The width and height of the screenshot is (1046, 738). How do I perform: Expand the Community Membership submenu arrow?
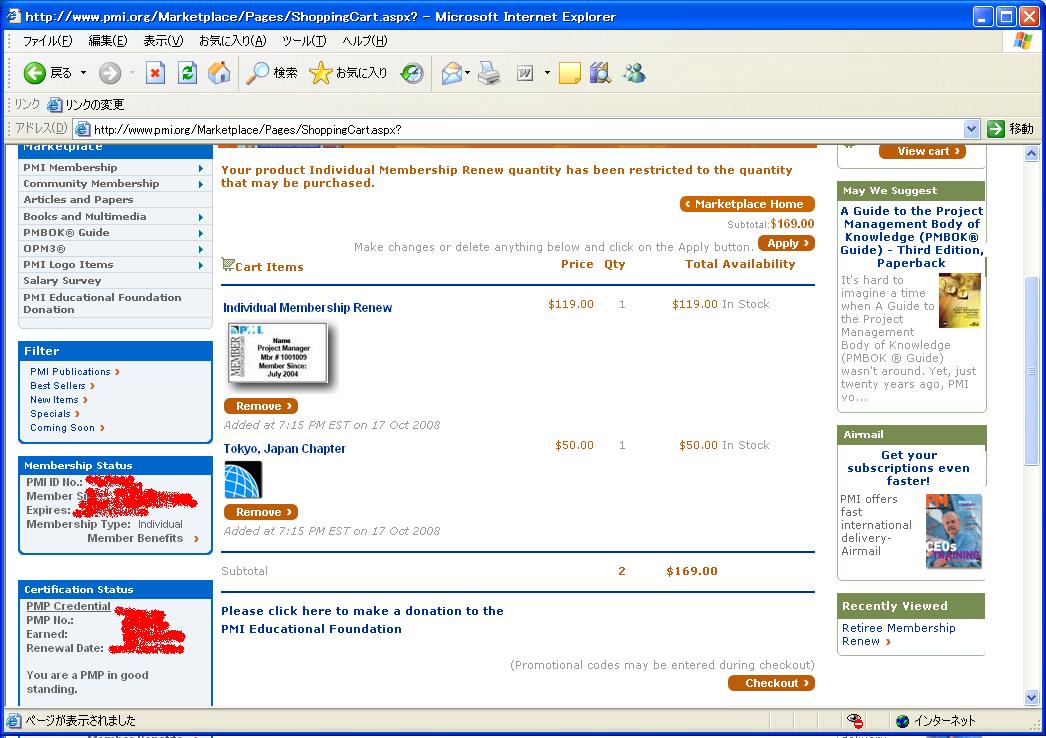201,184
